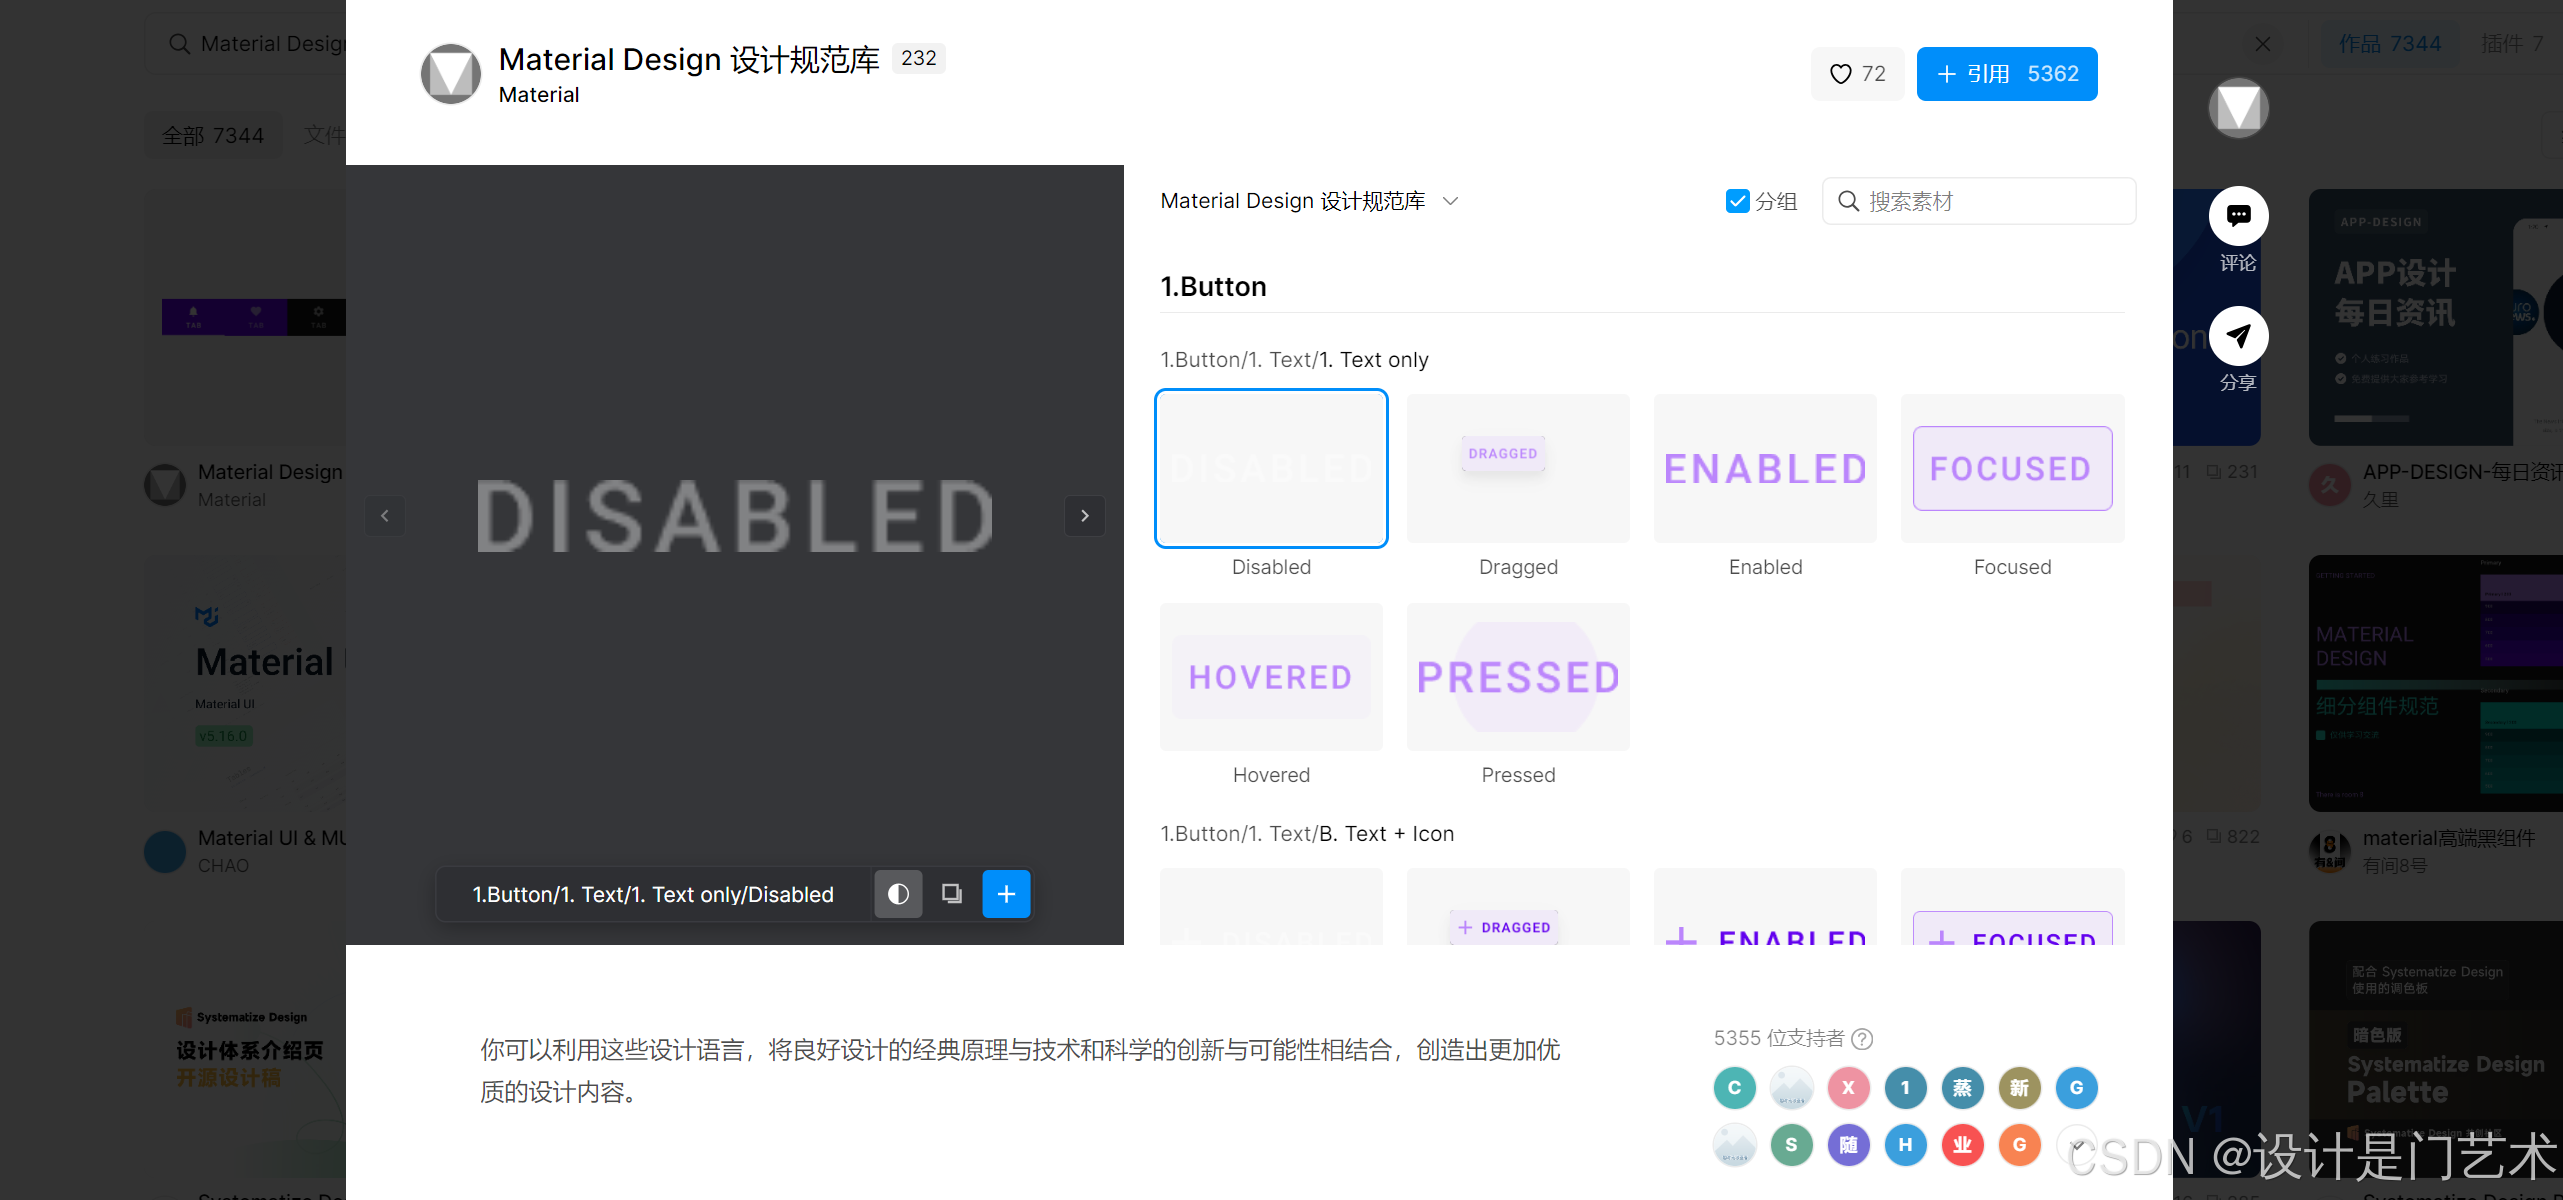Click the blue 1 supporter avatar
This screenshot has height=1200, width=2563.
pyautogui.click(x=1906, y=1088)
